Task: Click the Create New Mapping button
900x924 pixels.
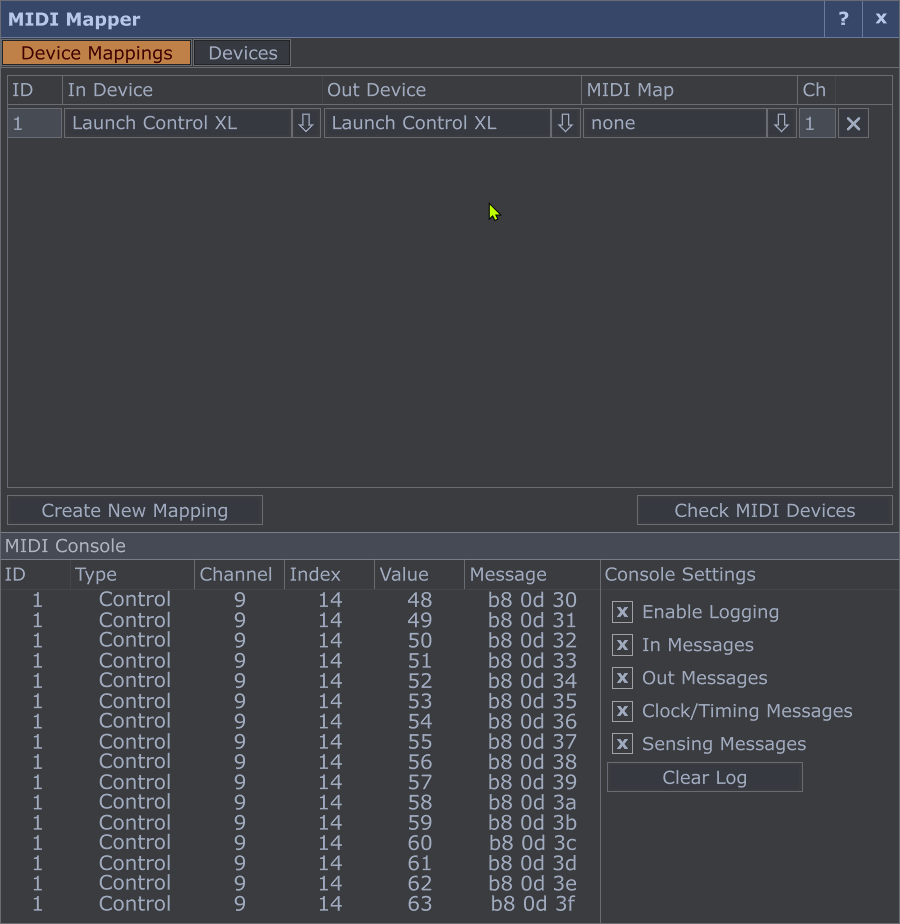Action: point(135,510)
